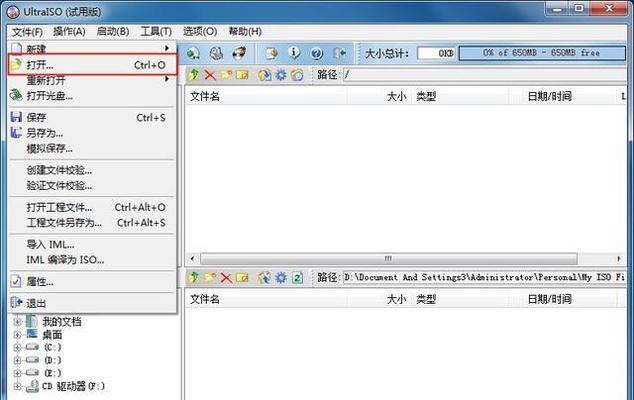This screenshot has width=634, height=400.
Task: Sort lower pane by 大小 column
Action: point(379,299)
